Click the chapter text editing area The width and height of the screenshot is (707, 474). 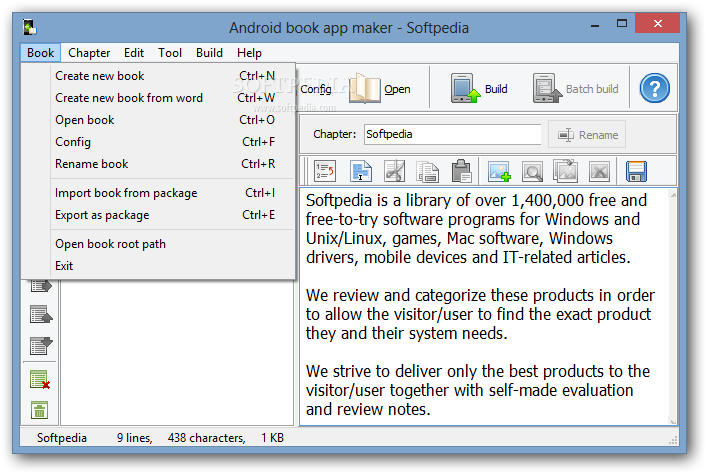484,307
